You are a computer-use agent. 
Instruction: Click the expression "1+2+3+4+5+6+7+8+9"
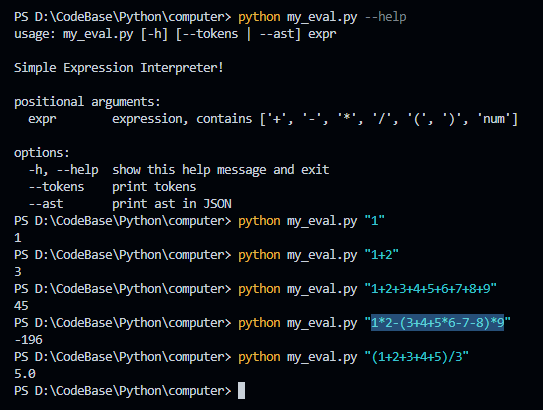(x=431, y=289)
